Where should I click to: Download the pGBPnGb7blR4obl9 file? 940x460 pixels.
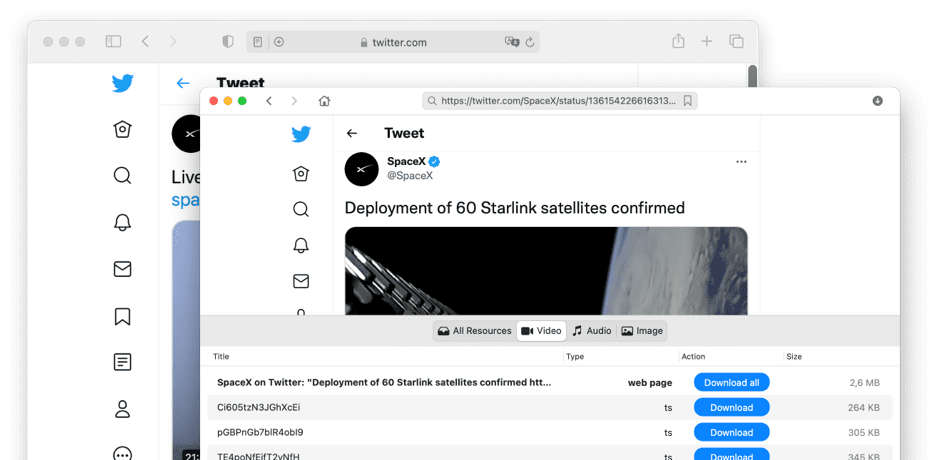click(731, 432)
